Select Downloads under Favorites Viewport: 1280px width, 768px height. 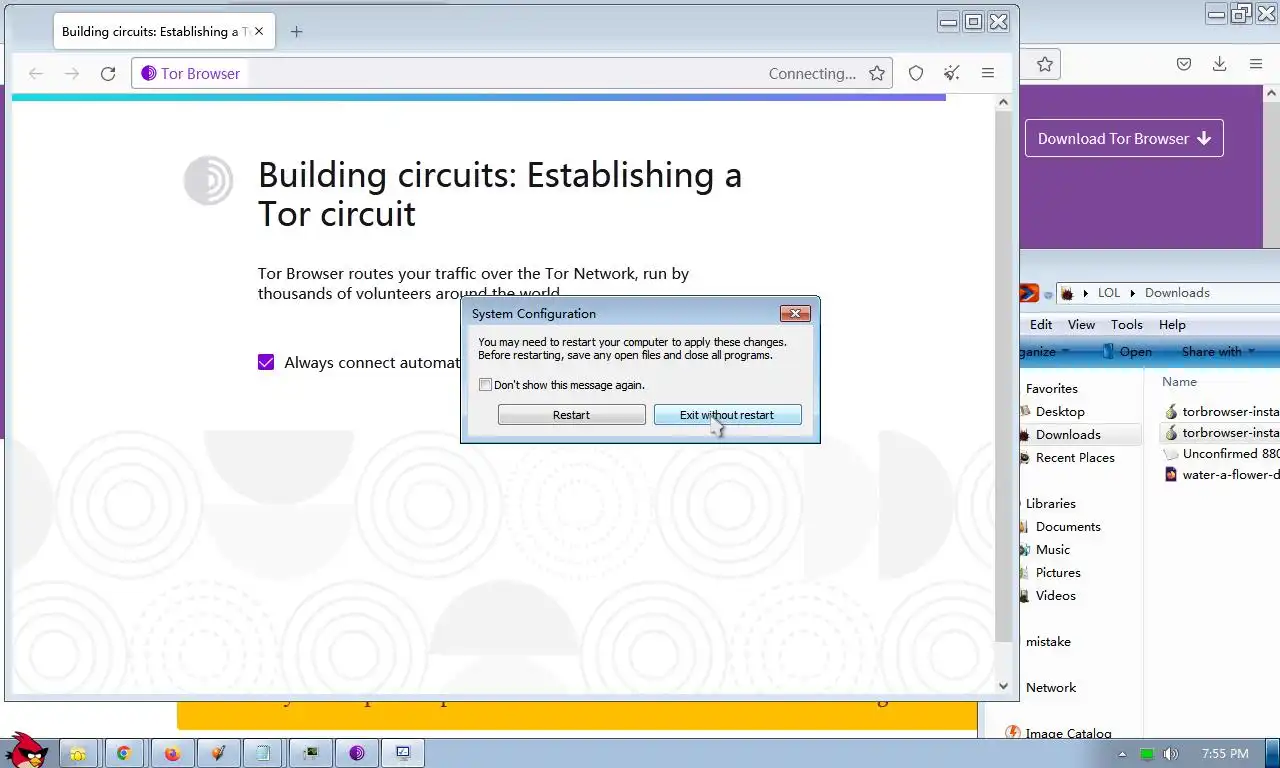(1068, 434)
